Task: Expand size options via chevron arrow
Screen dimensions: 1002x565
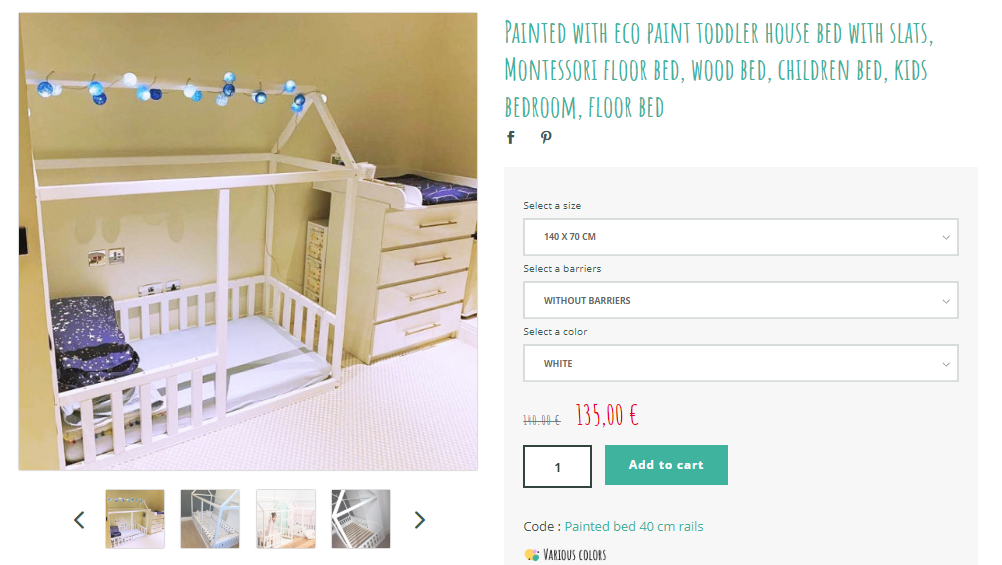Action: 946,237
